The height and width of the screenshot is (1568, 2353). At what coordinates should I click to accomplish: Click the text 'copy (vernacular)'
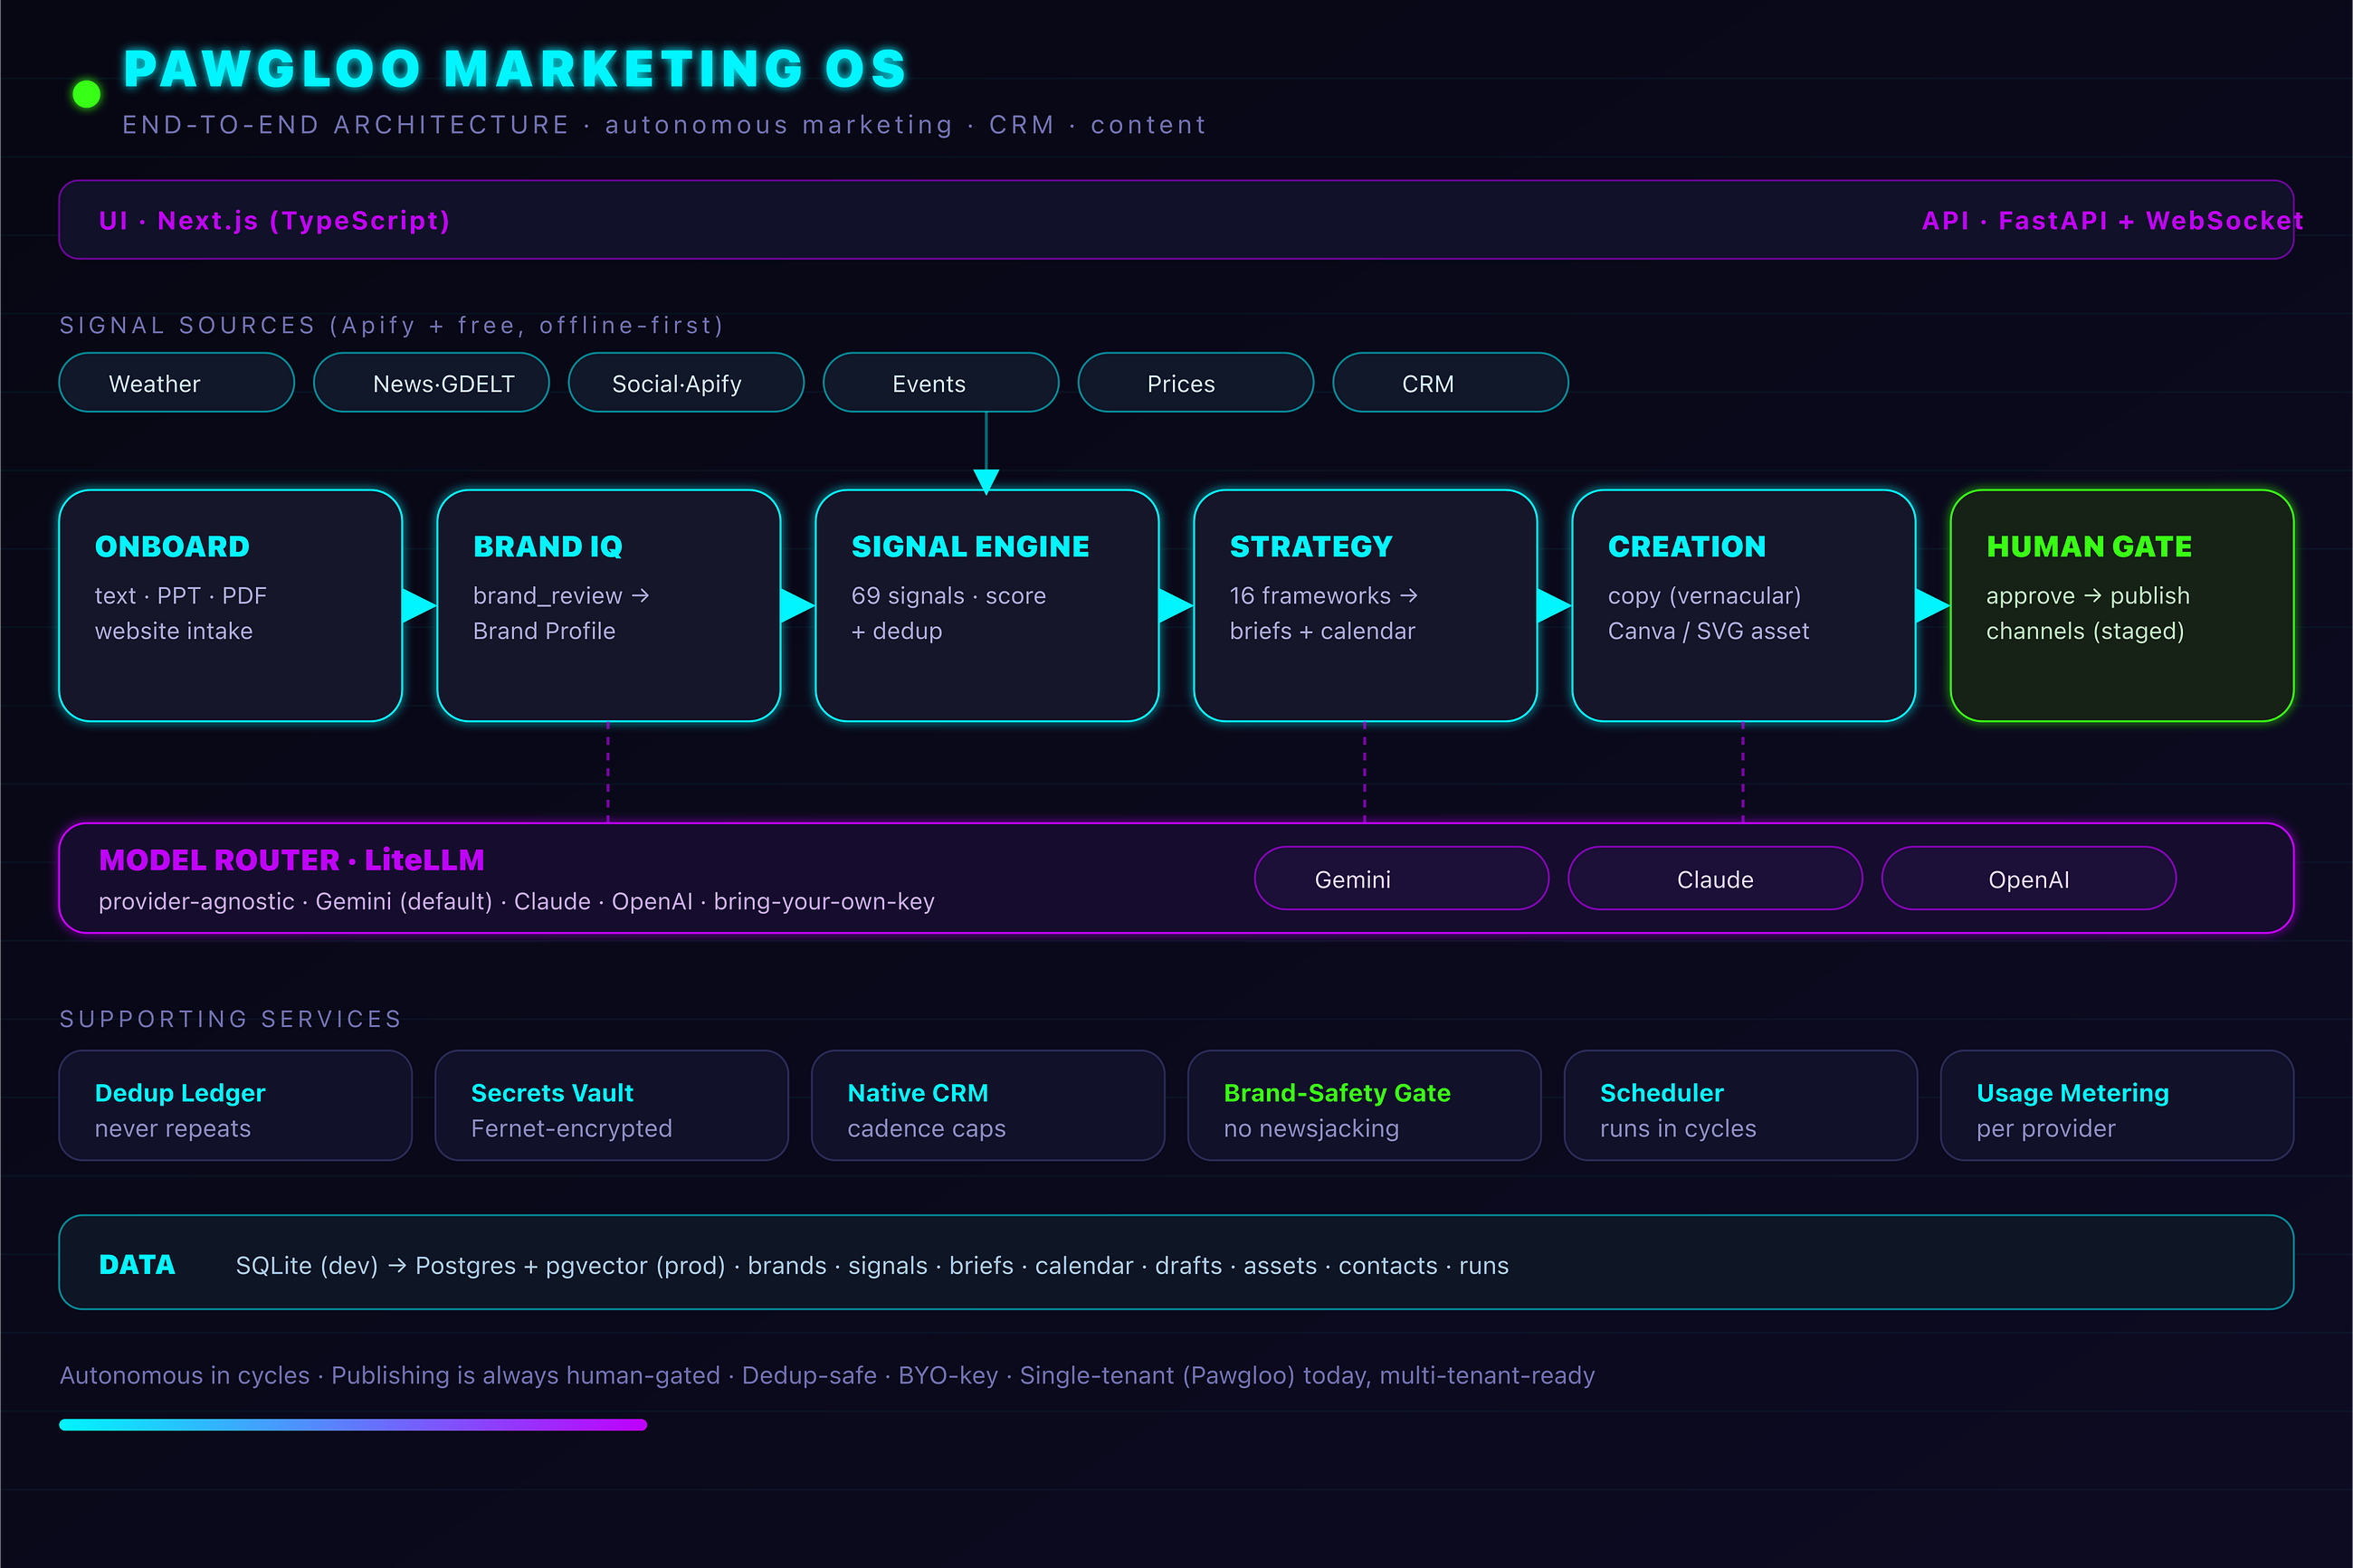[1704, 596]
